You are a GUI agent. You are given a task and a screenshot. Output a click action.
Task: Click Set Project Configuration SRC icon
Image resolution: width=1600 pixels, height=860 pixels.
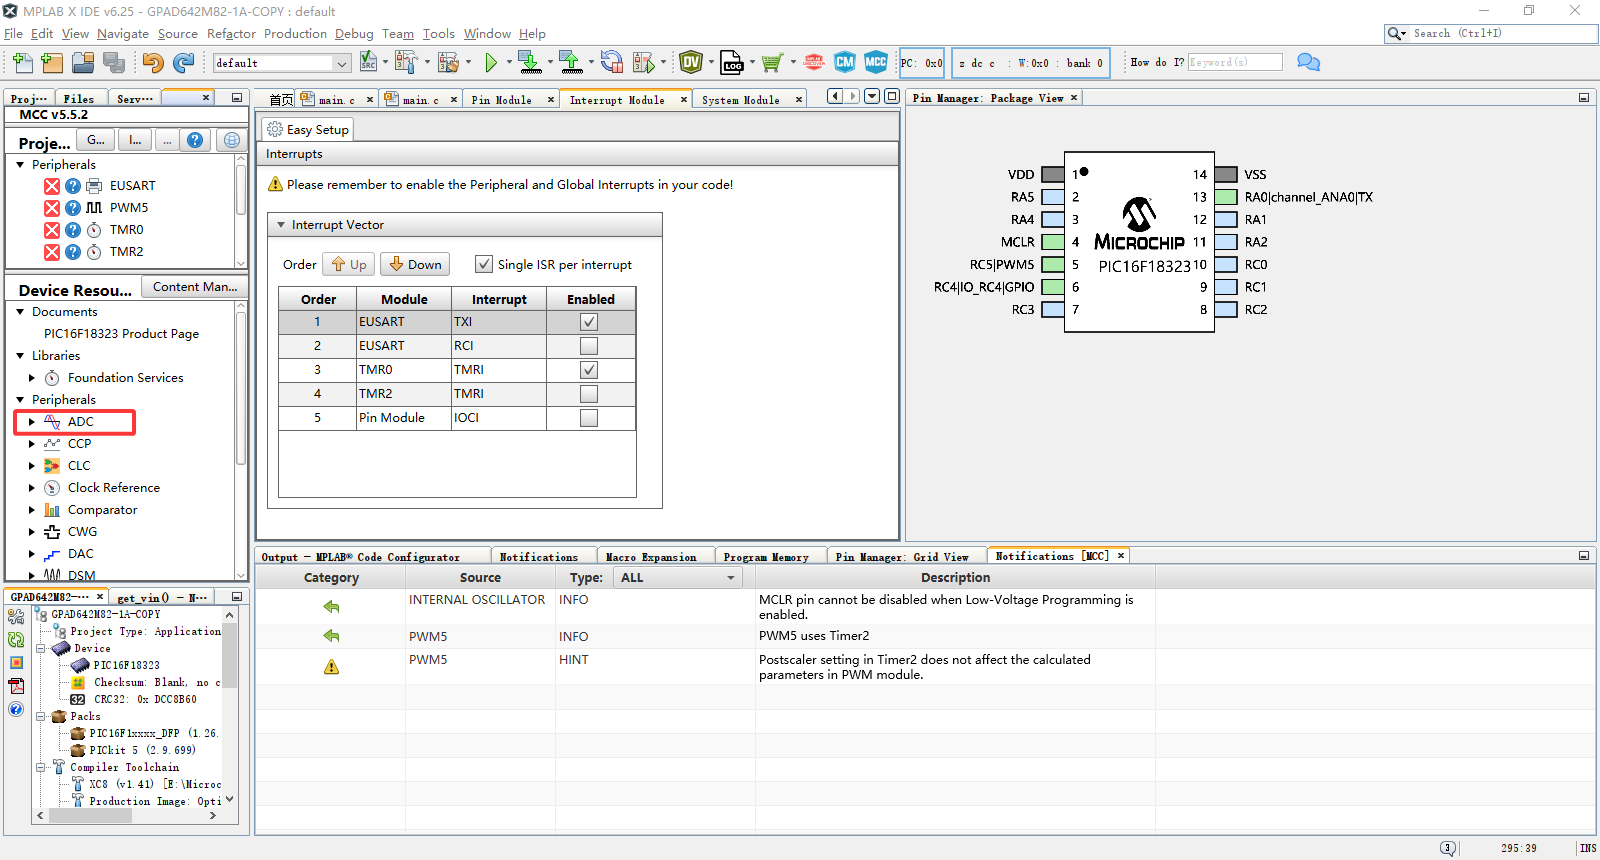(368, 62)
